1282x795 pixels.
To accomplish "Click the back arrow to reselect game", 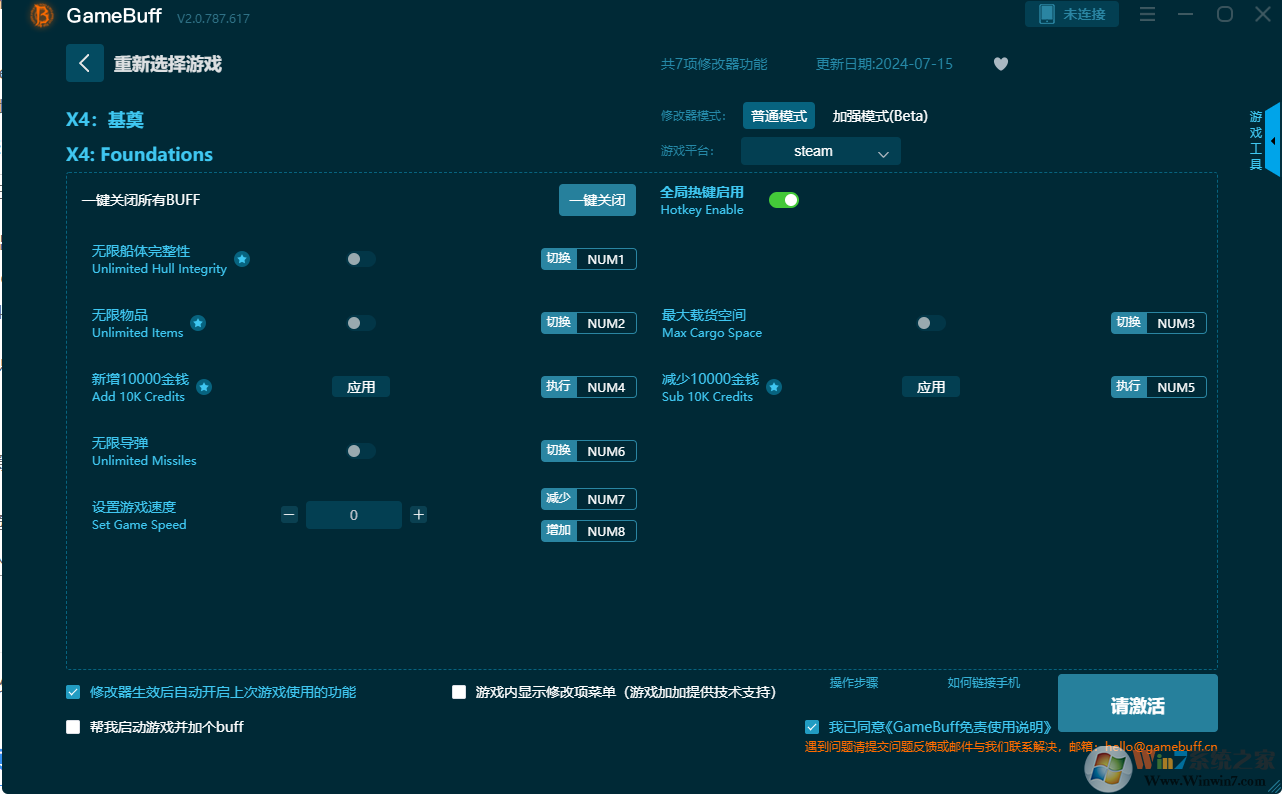I will tap(85, 63).
